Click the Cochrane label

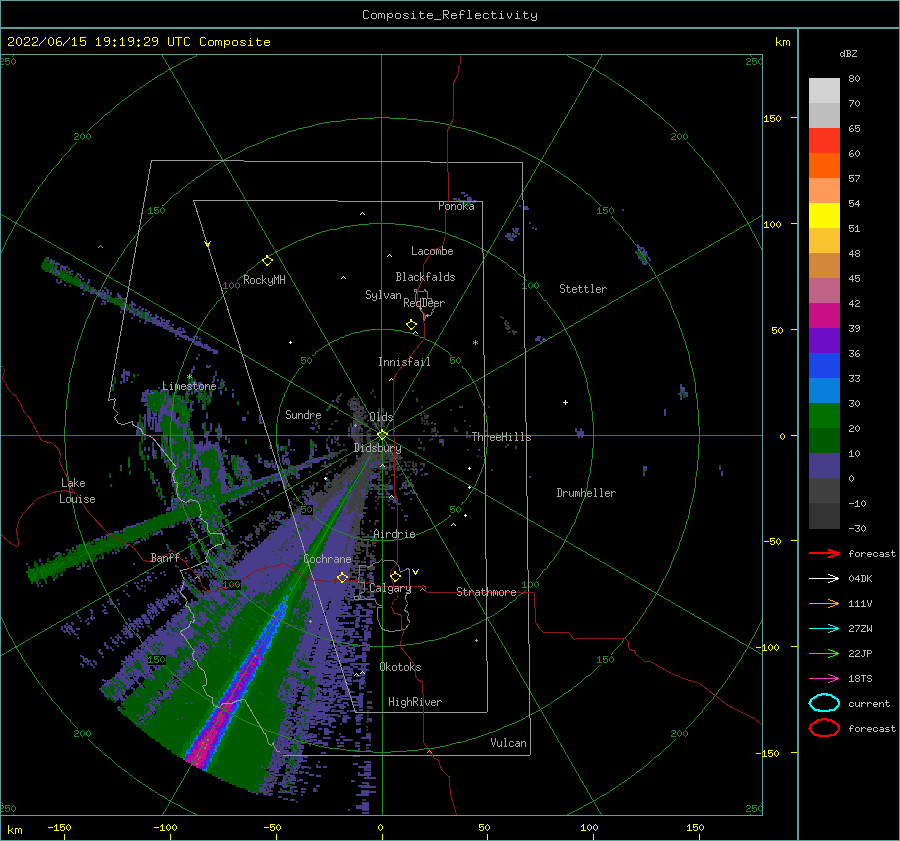click(x=327, y=559)
